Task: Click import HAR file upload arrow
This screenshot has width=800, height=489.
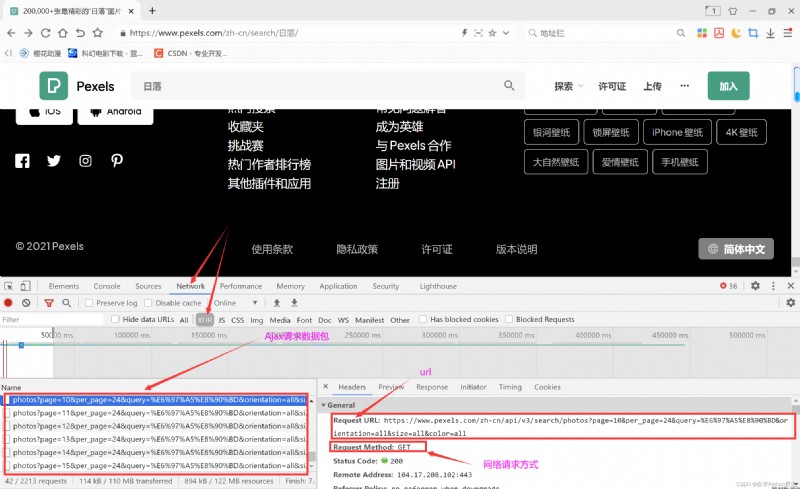Action: tap(277, 303)
